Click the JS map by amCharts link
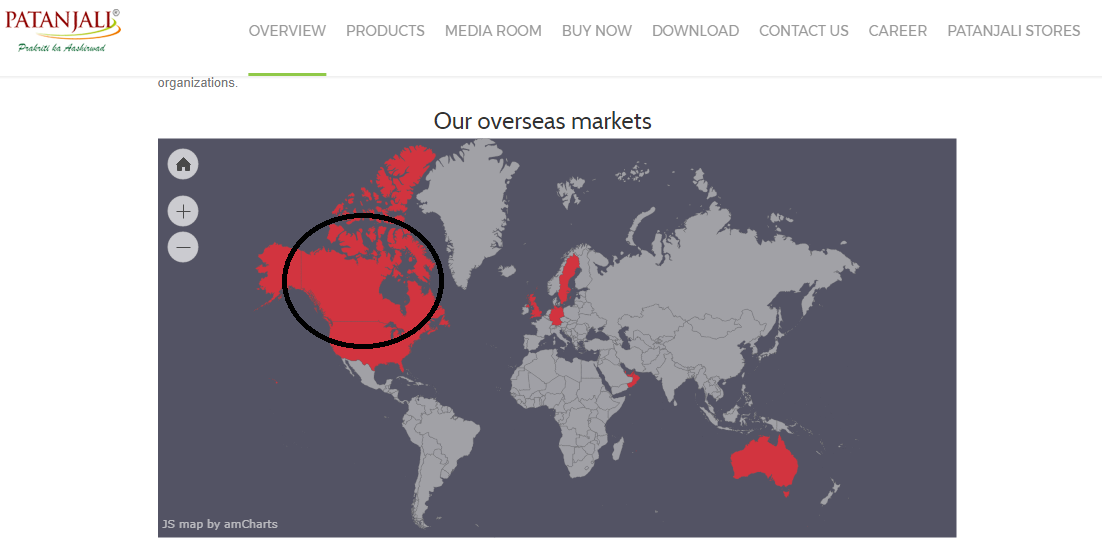 (x=220, y=524)
